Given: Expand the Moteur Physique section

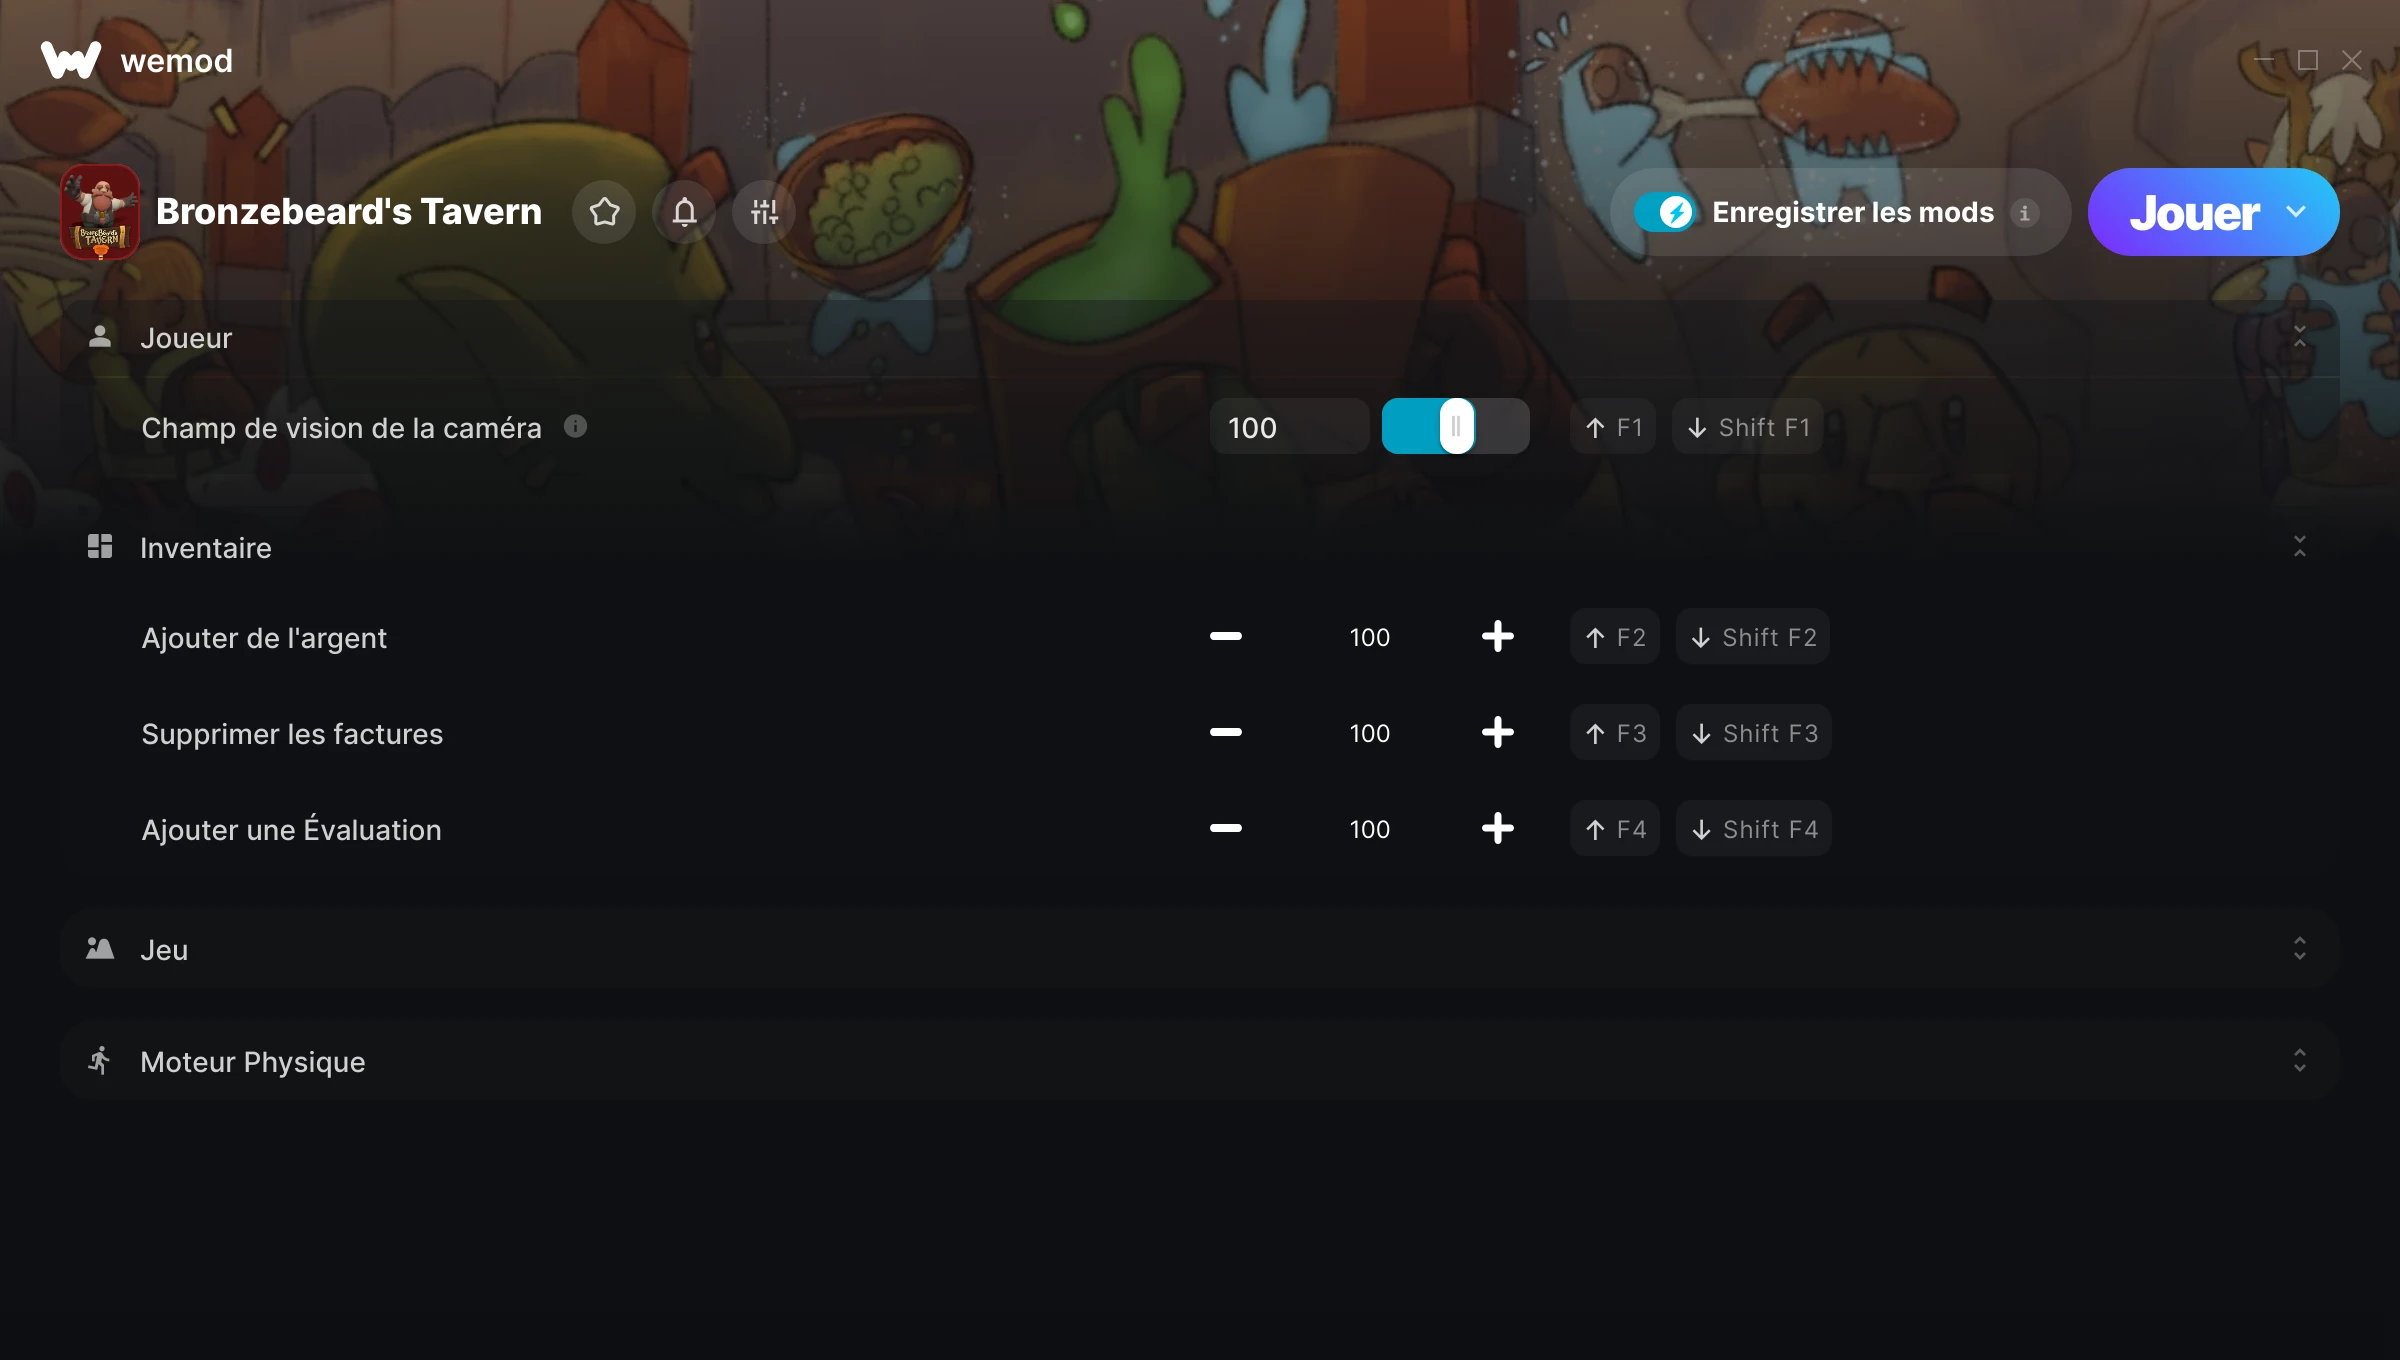Looking at the screenshot, I should pyautogui.click(x=2299, y=1061).
